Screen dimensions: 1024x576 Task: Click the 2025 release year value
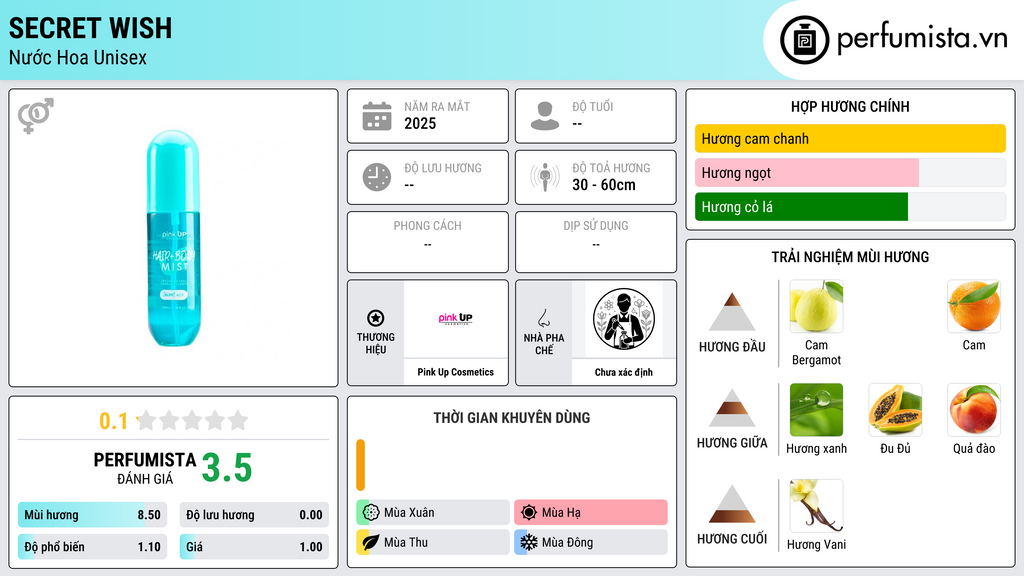pos(420,123)
